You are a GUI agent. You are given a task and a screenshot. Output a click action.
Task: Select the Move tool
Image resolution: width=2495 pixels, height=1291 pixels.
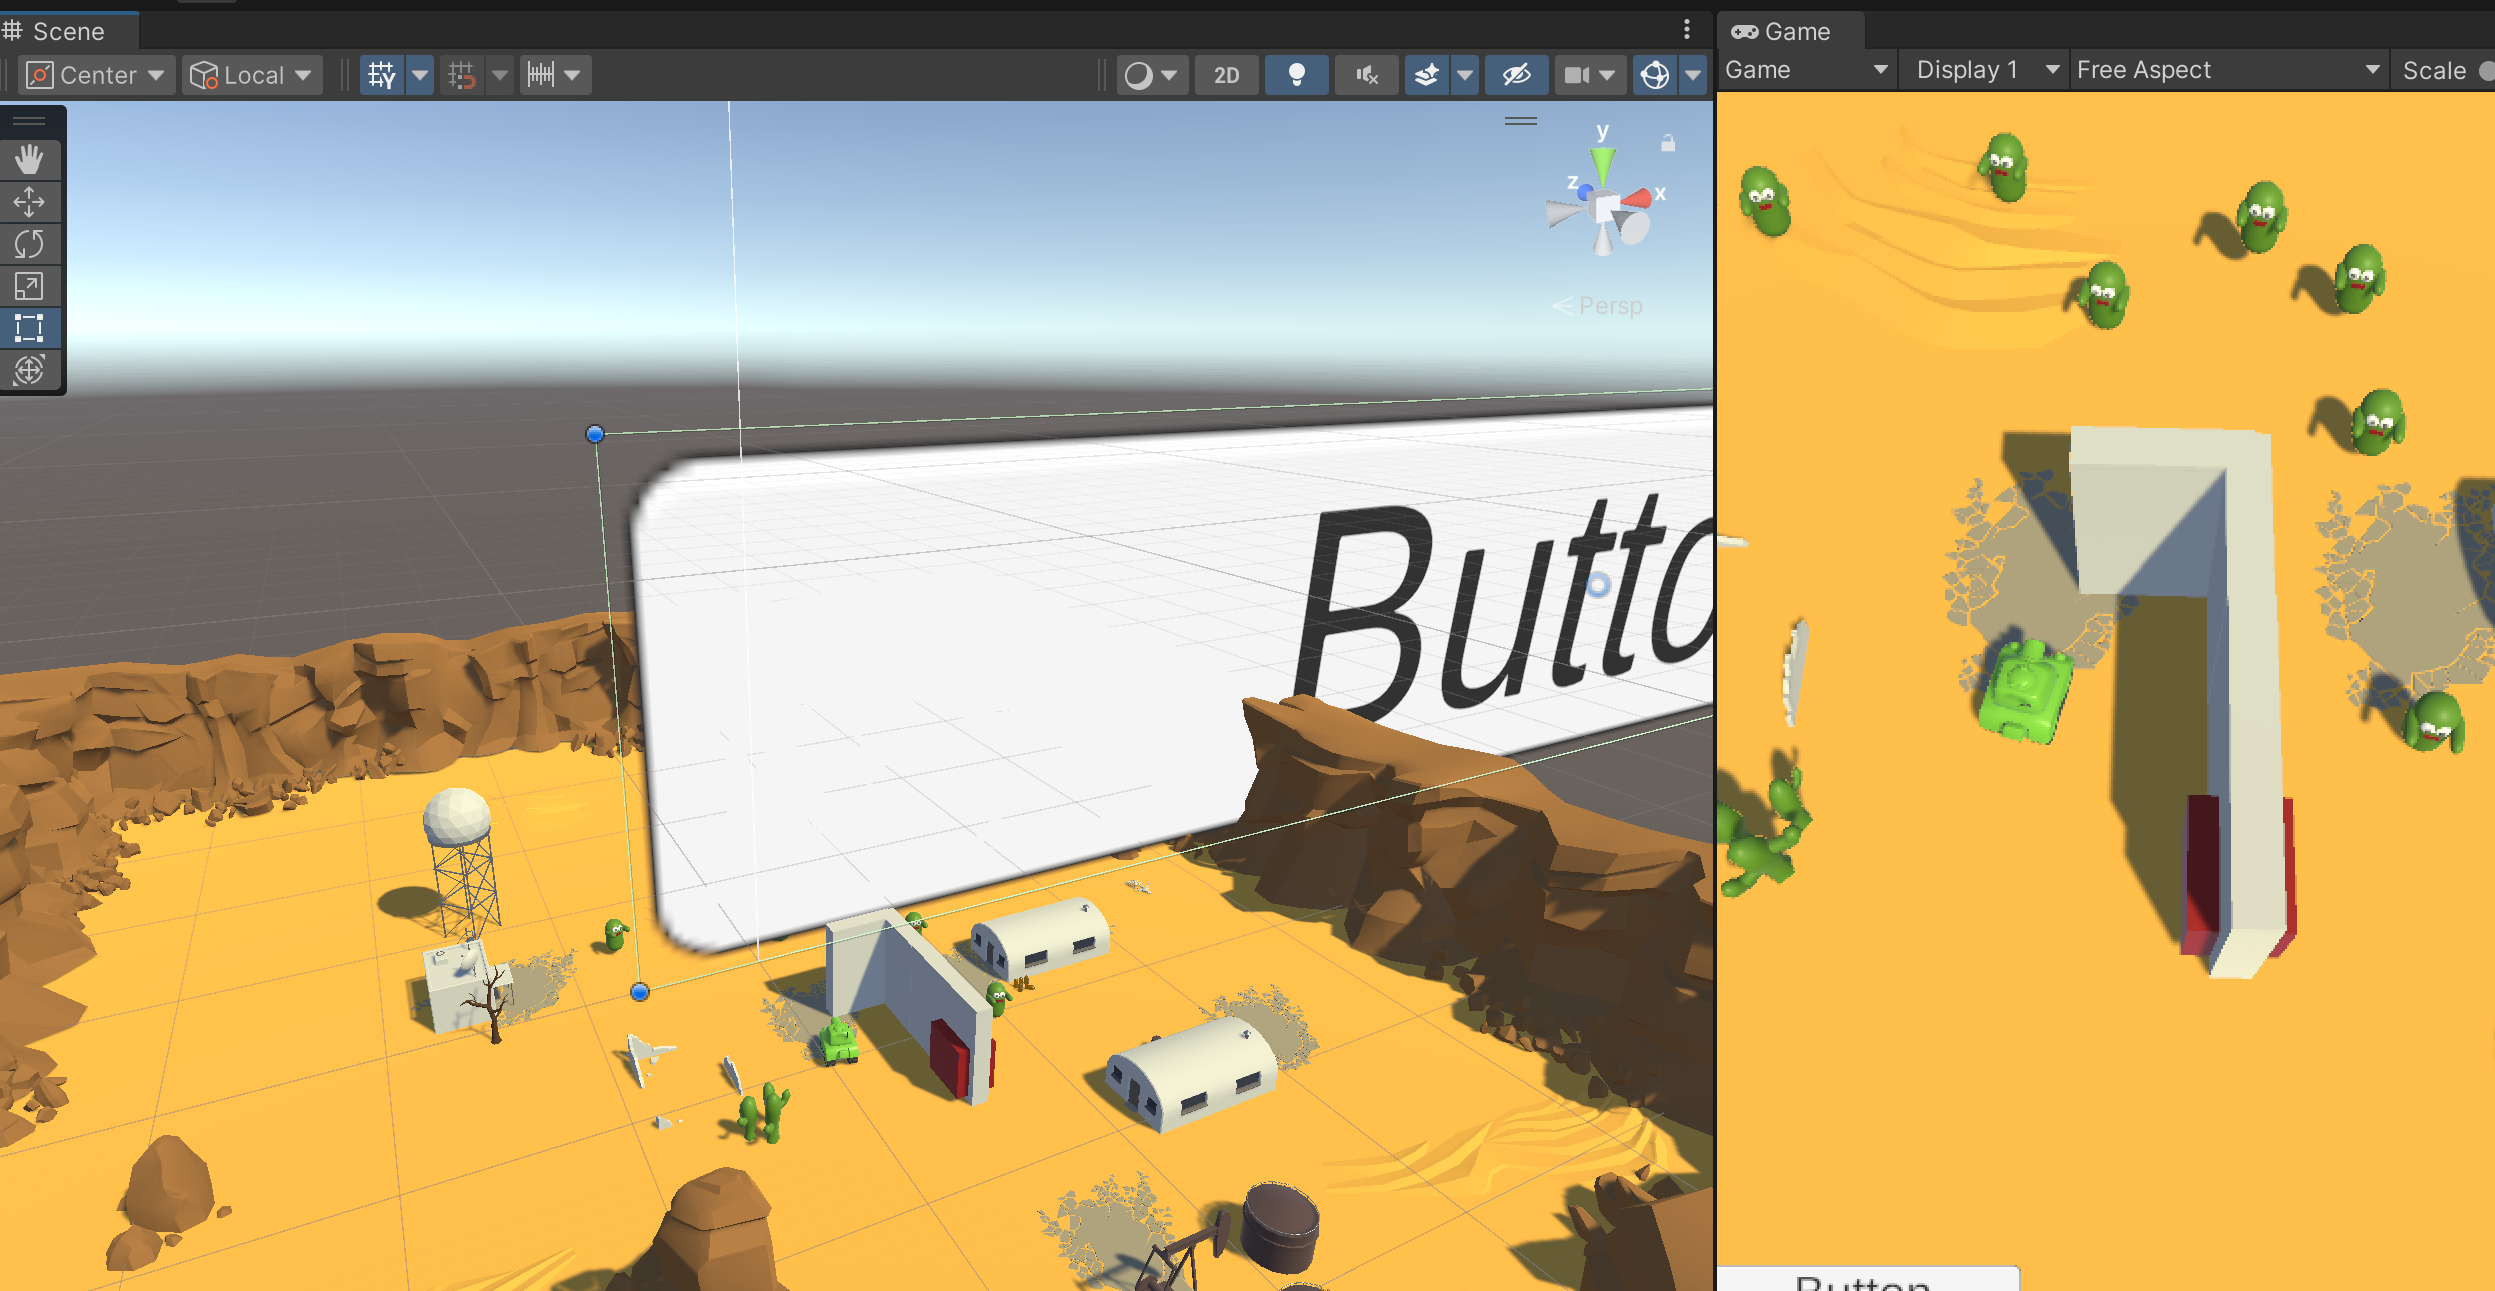[29, 202]
